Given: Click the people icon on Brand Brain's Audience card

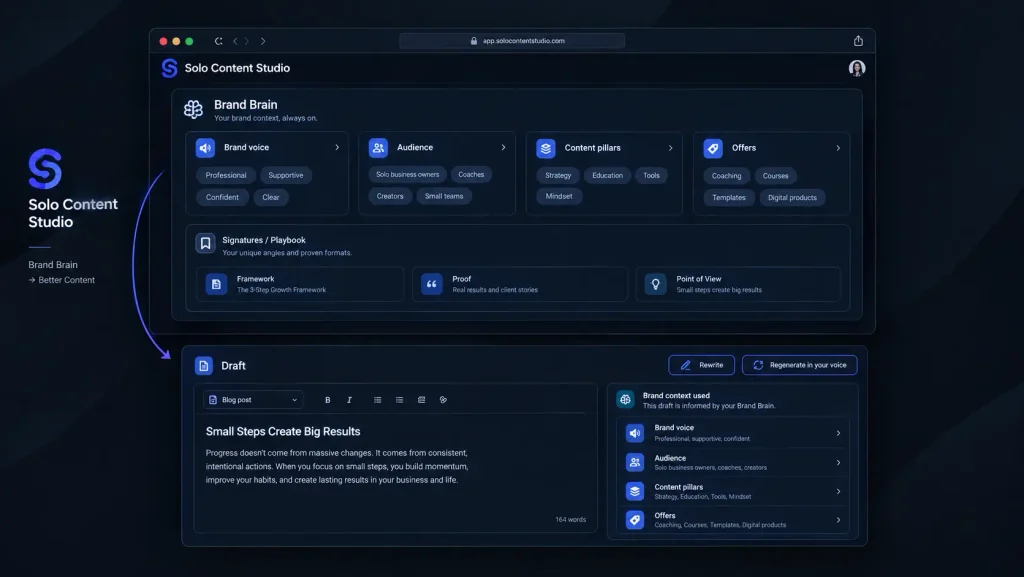Looking at the screenshot, I should pyautogui.click(x=378, y=148).
